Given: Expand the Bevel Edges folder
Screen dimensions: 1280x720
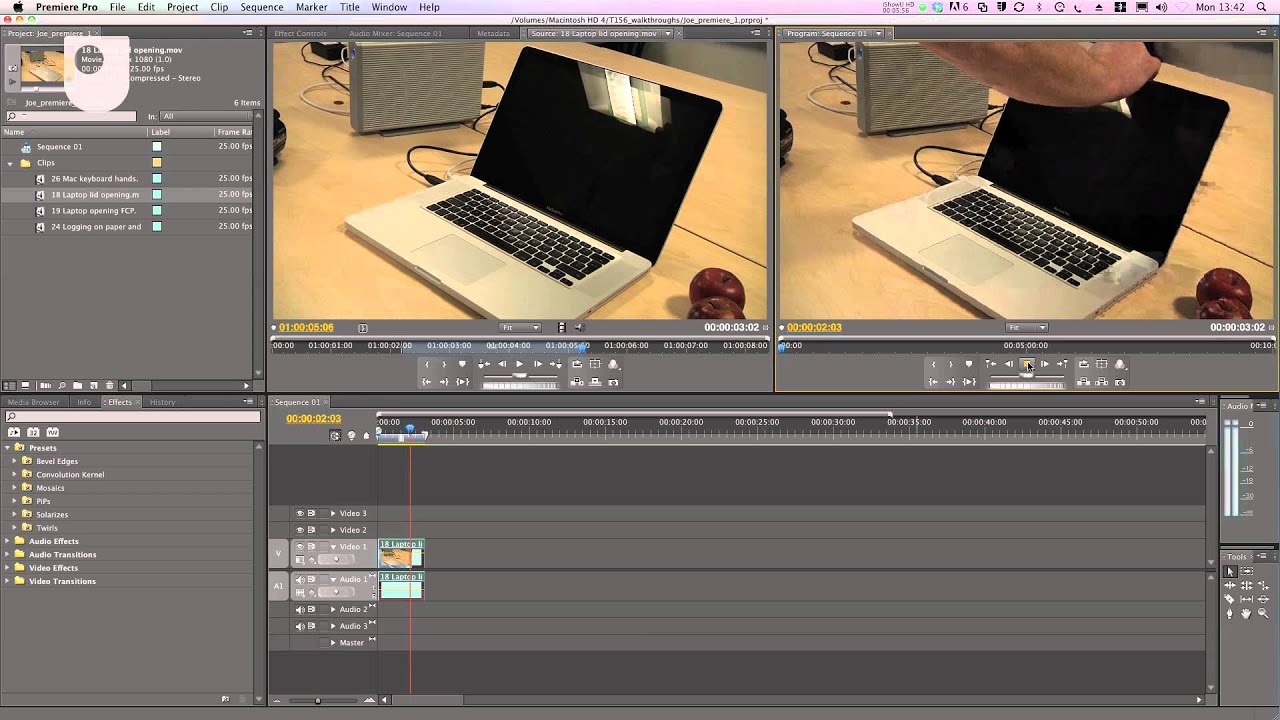Looking at the screenshot, I should tap(15, 461).
